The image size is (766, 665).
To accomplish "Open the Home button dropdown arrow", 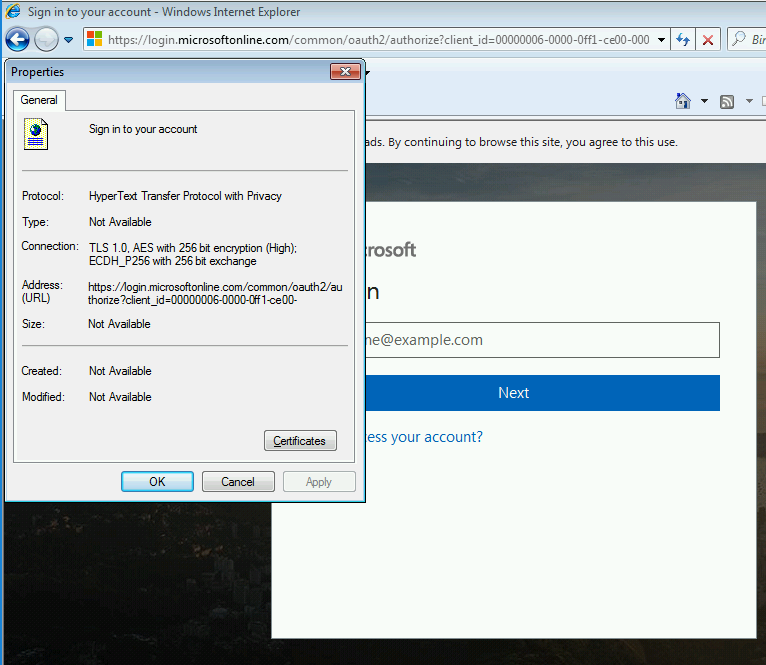I will 704,101.
